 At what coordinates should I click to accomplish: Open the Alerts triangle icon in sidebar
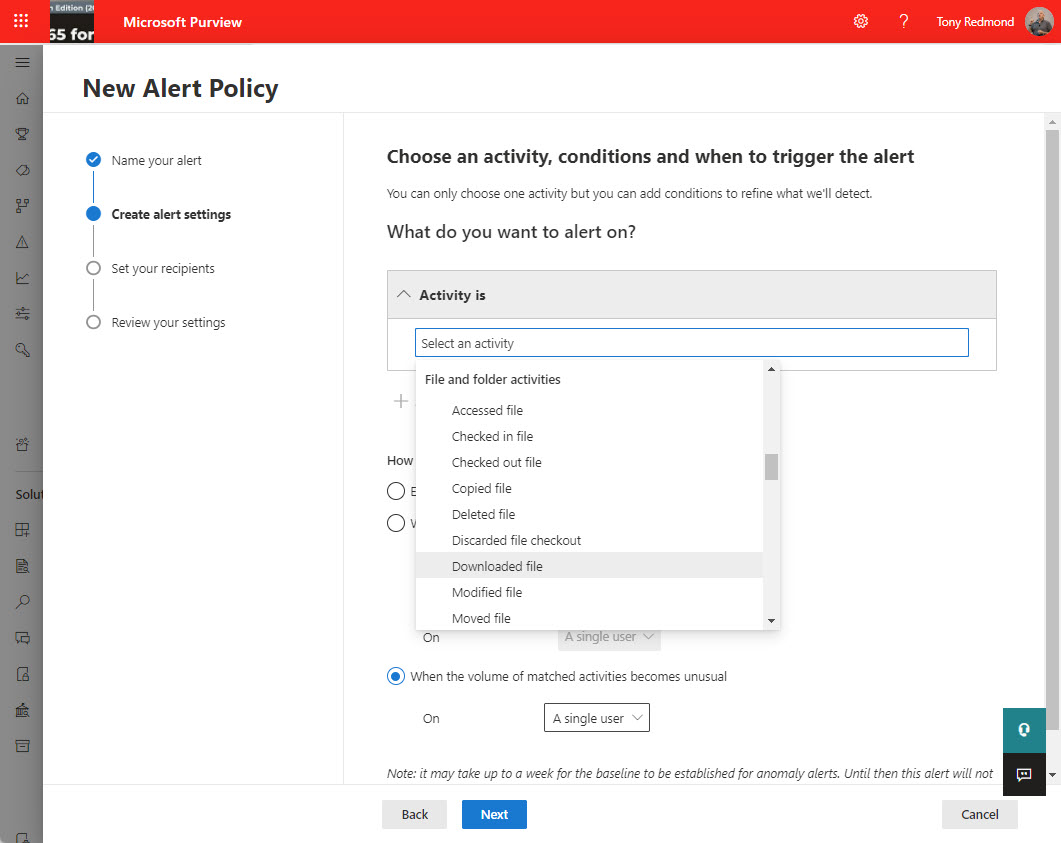point(22,241)
